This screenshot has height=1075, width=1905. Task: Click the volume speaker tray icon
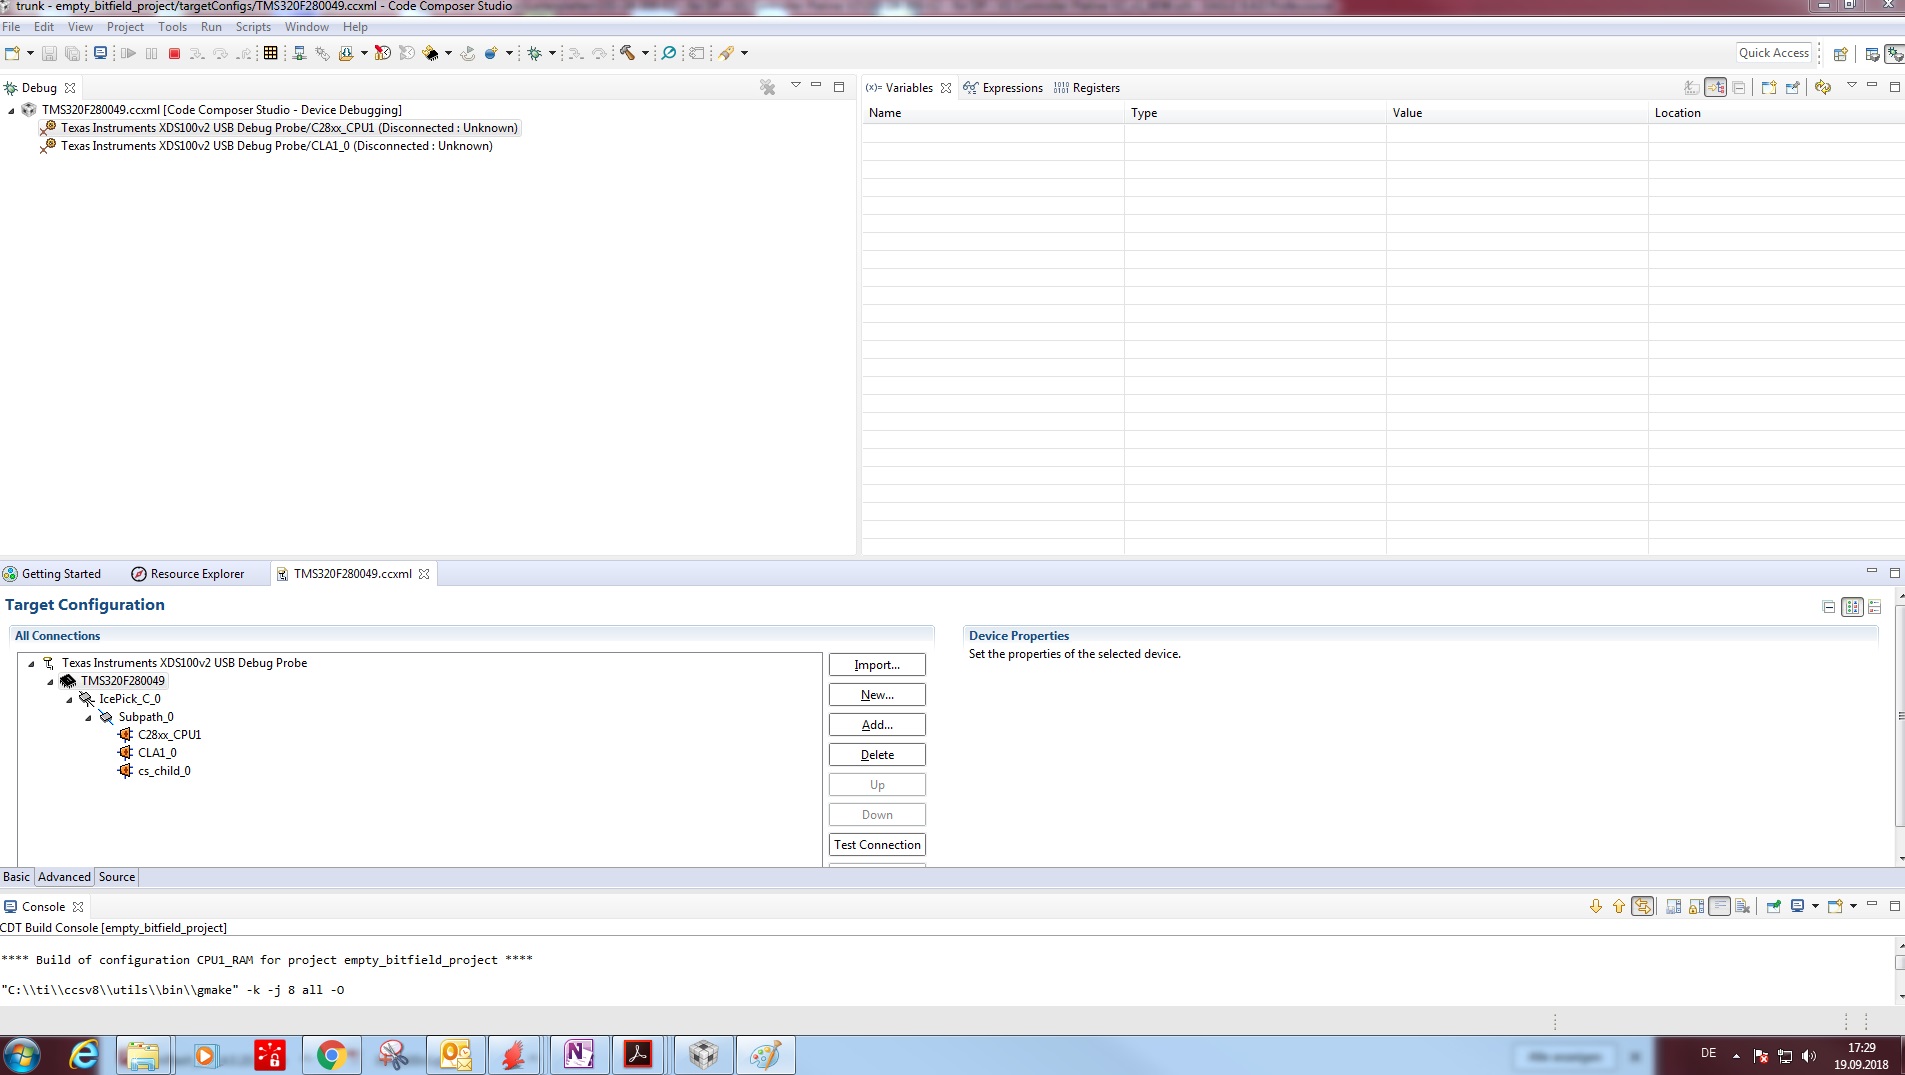1809,1056
